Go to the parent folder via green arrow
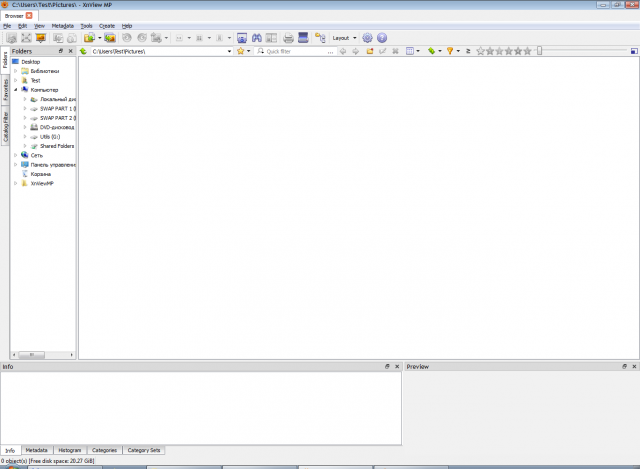This screenshot has height=469, width=640. pyautogui.click(x=83, y=51)
